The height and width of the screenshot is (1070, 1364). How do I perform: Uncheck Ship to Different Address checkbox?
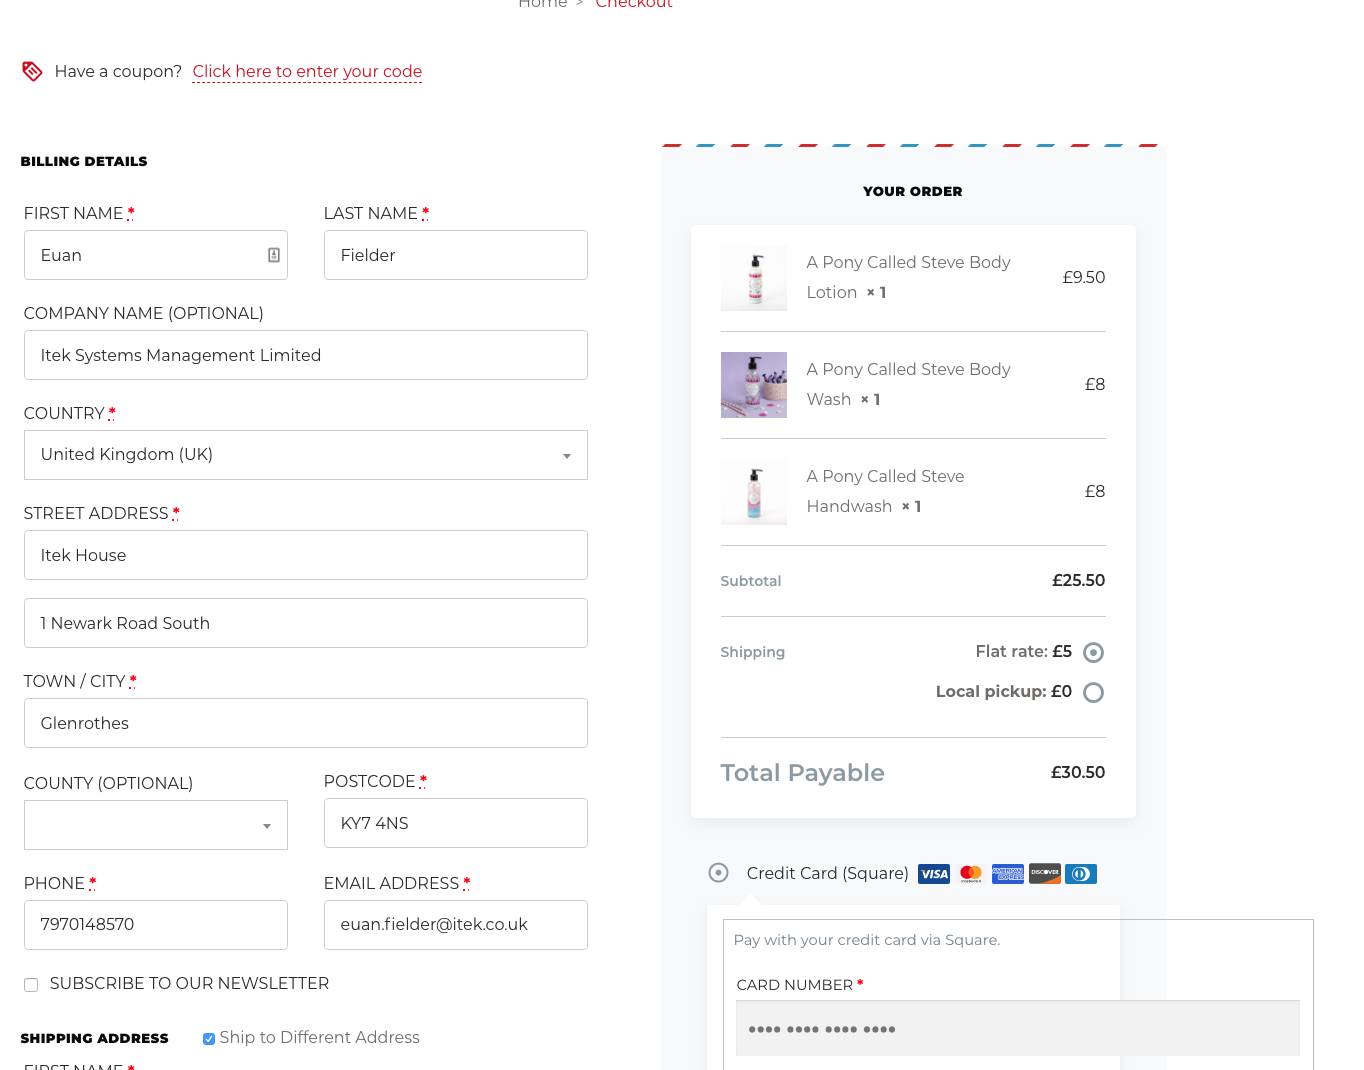point(209,1039)
